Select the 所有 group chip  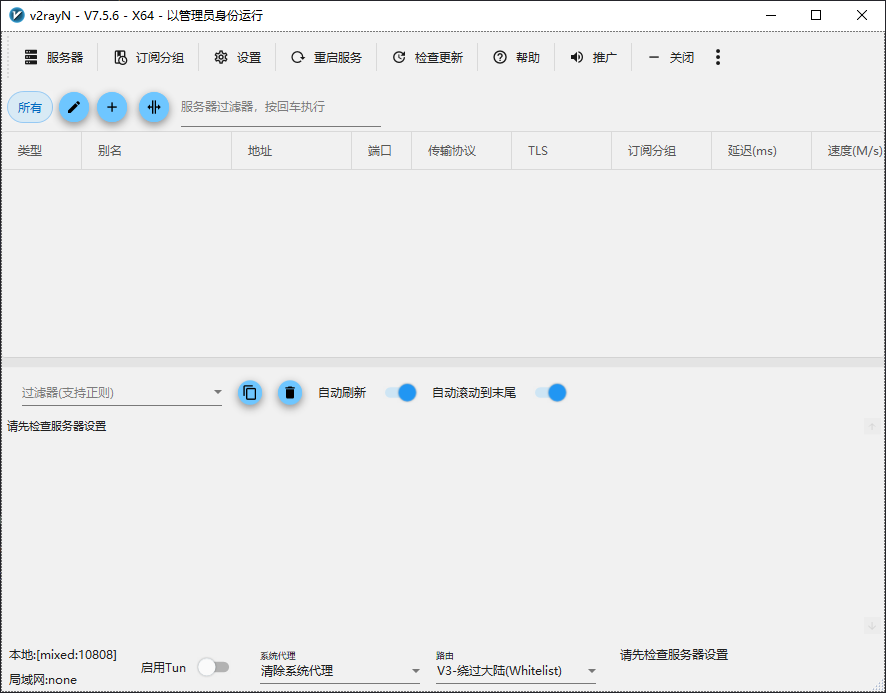click(x=30, y=107)
